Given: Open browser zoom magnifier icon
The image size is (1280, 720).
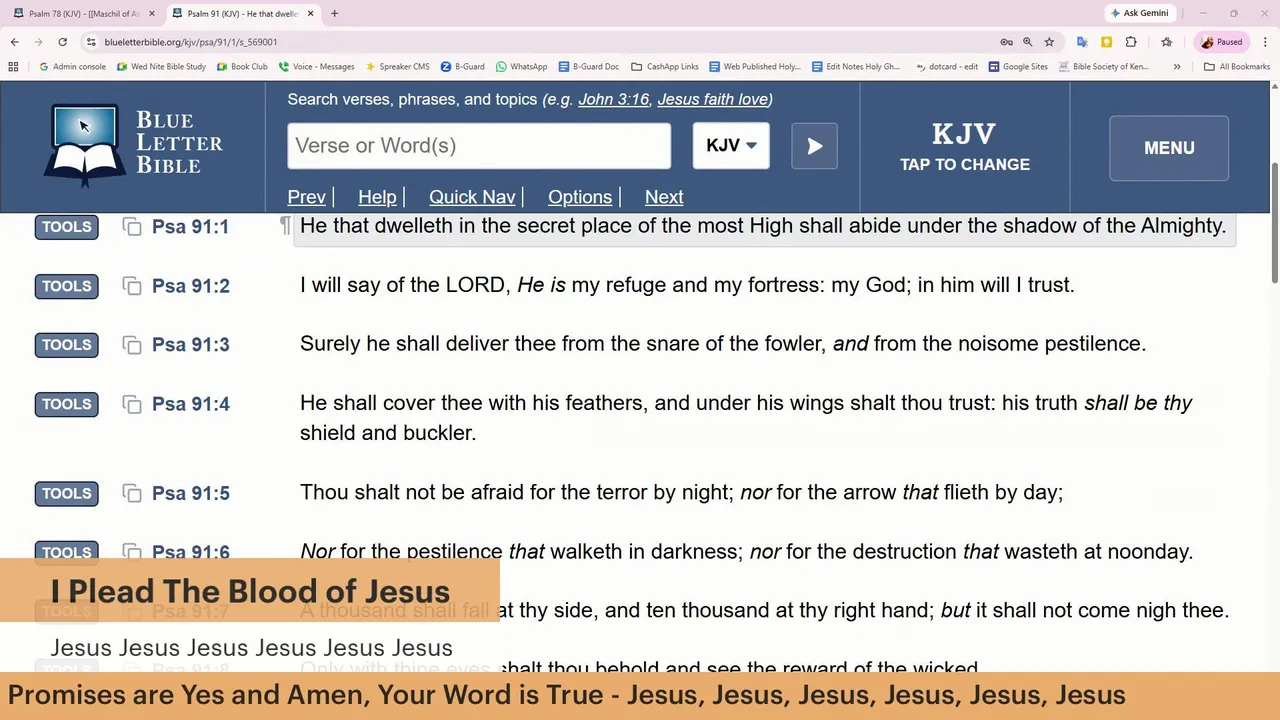Looking at the screenshot, I should (1027, 42).
